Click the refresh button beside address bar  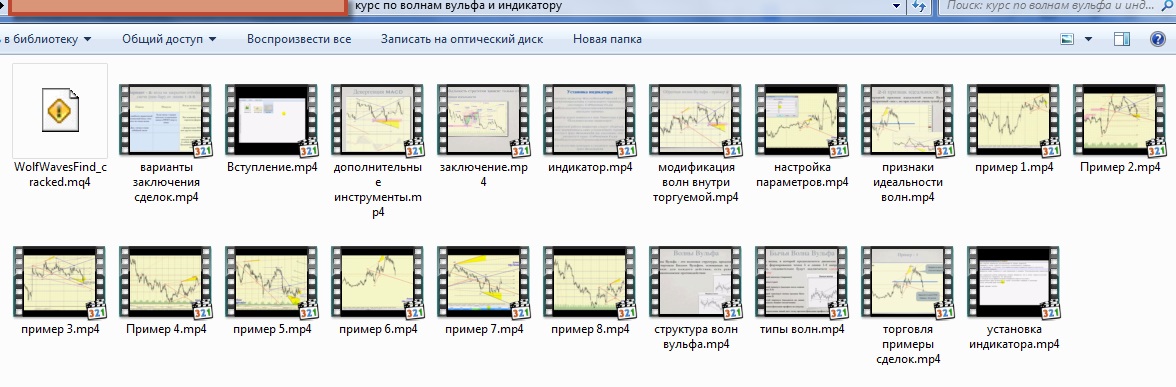[918, 7]
